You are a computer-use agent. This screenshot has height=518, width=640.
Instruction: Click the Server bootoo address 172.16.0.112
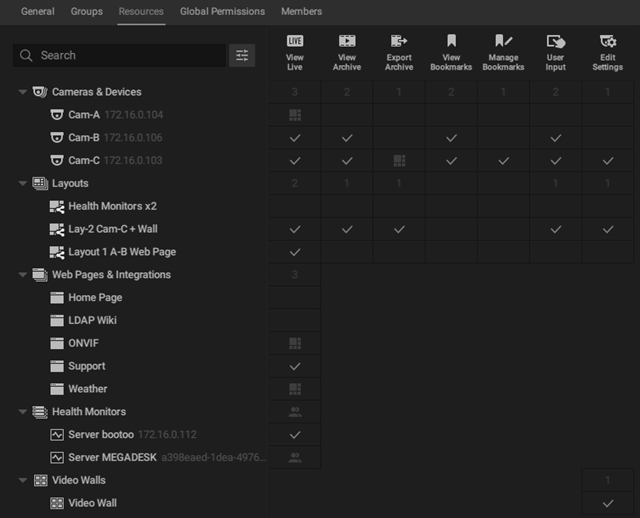(167, 435)
